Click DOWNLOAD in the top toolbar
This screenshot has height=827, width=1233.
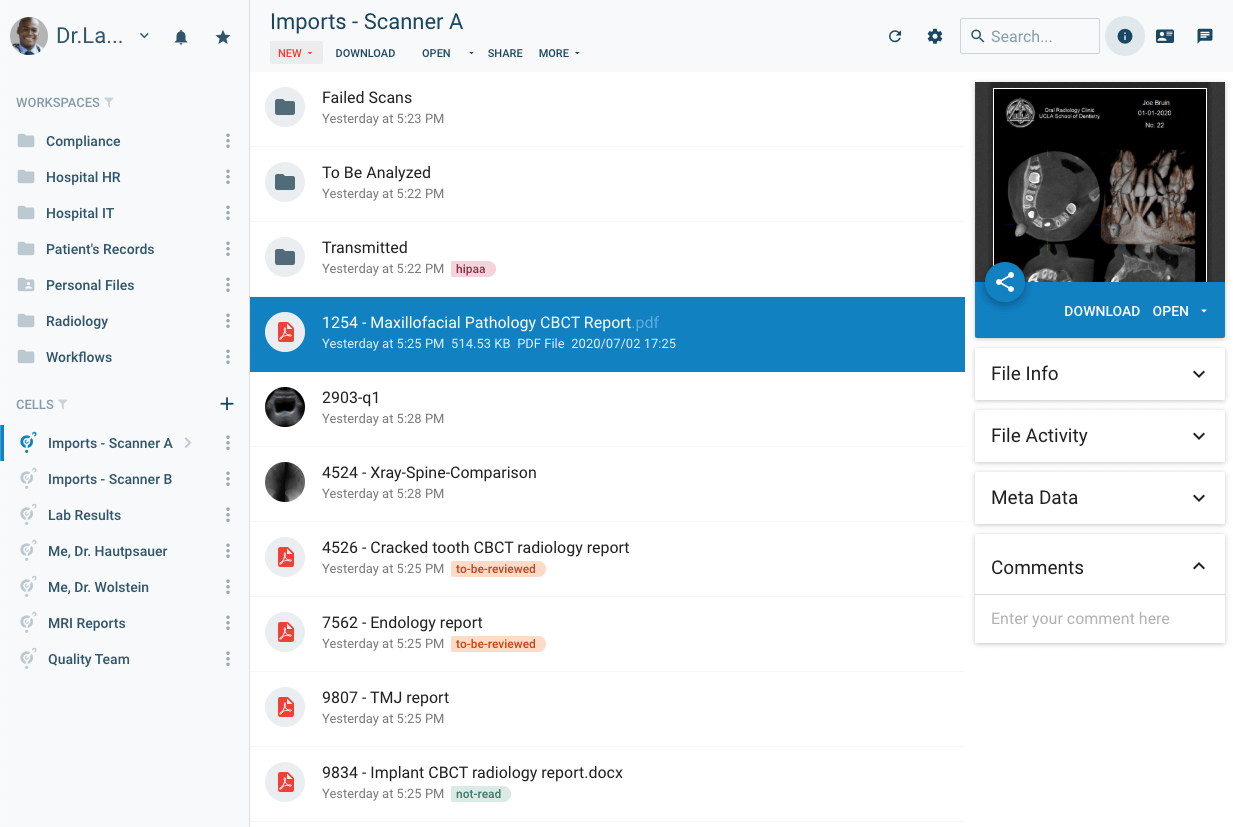[365, 53]
